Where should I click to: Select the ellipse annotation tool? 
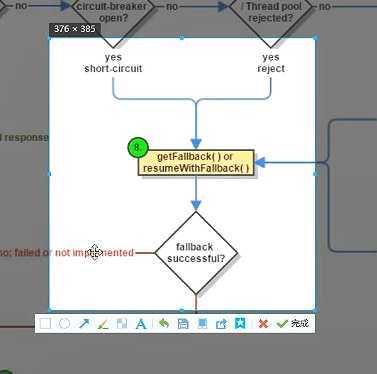click(x=65, y=323)
